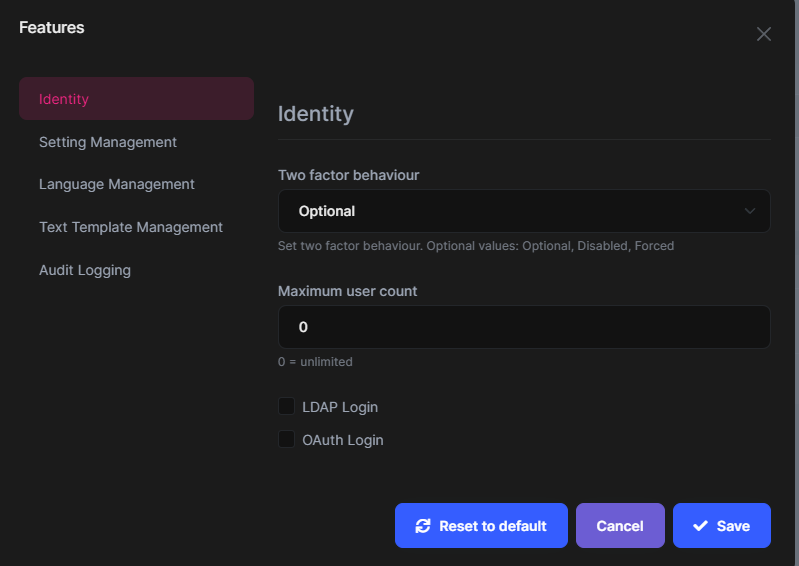This screenshot has width=799, height=566.
Task: Click the refresh icon in Reset to default
Action: (423, 526)
